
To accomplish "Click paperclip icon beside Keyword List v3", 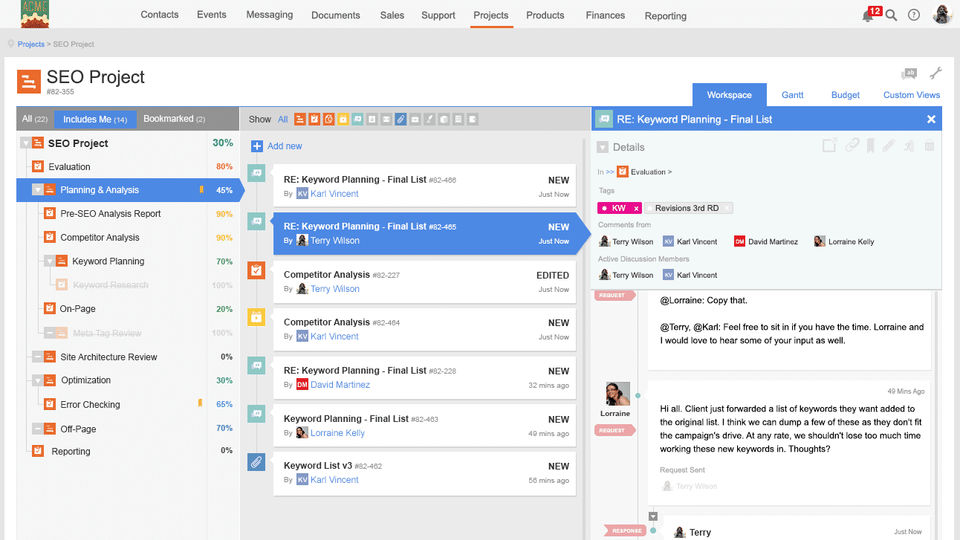I will [257, 462].
